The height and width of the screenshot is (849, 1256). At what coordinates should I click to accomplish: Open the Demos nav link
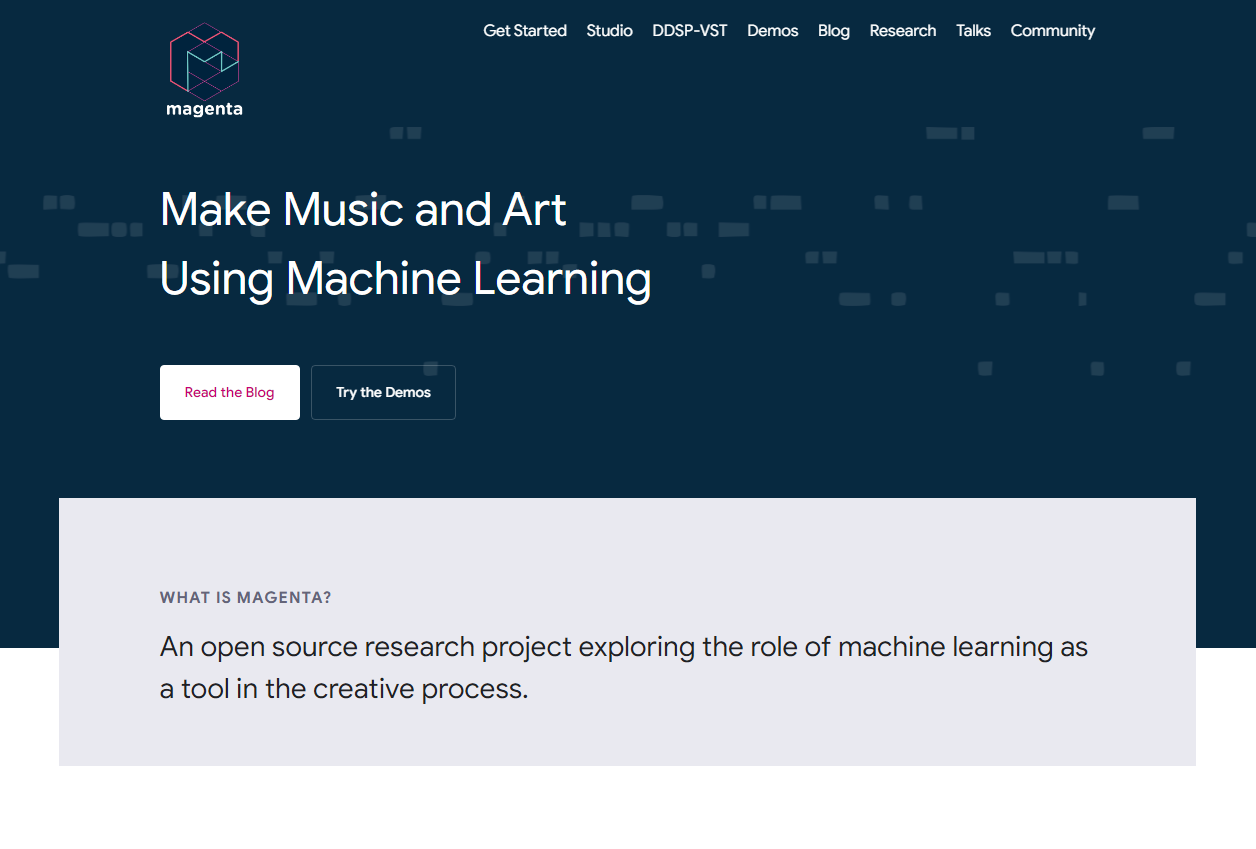(x=773, y=31)
